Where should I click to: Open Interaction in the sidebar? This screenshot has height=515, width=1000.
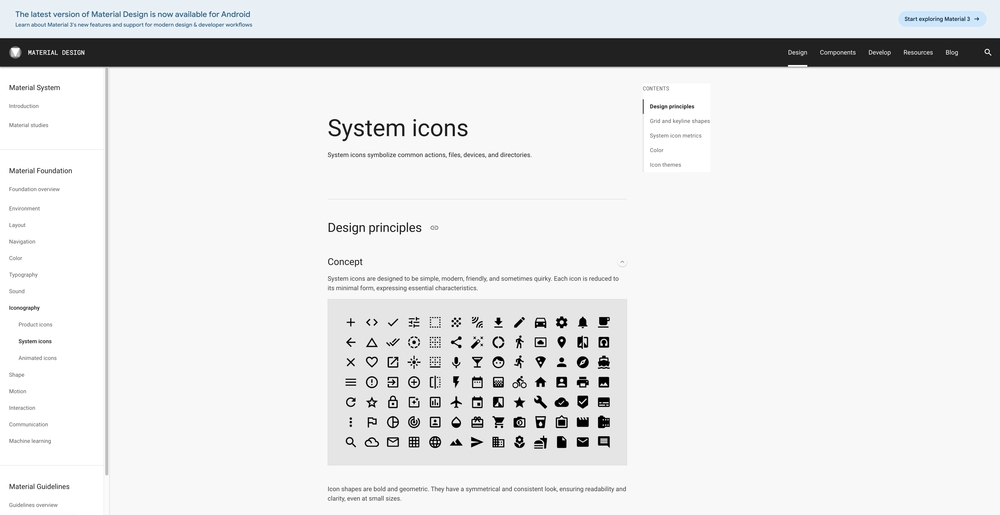tap(22, 408)
